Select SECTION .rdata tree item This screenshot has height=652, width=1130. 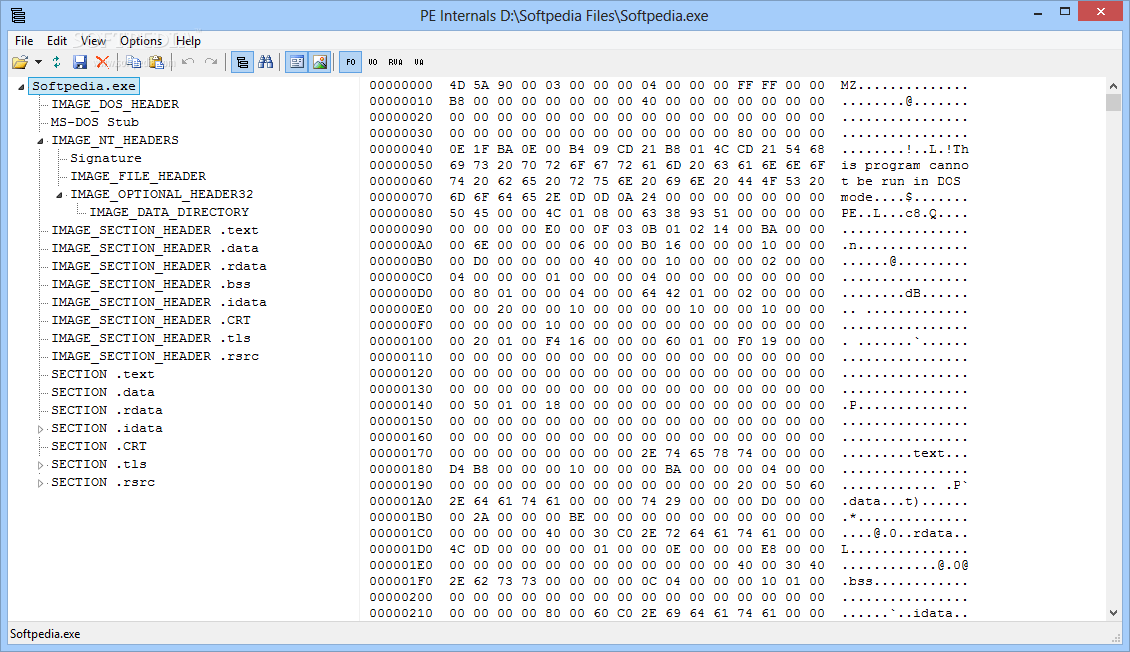(107, 411)
